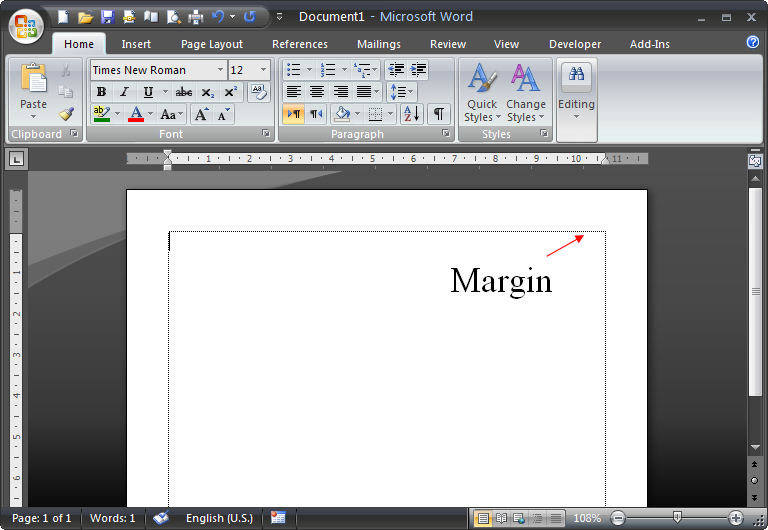Switch to the Developer tab
The width and height of the screenshot is (768, 530).
click(575, 44)
